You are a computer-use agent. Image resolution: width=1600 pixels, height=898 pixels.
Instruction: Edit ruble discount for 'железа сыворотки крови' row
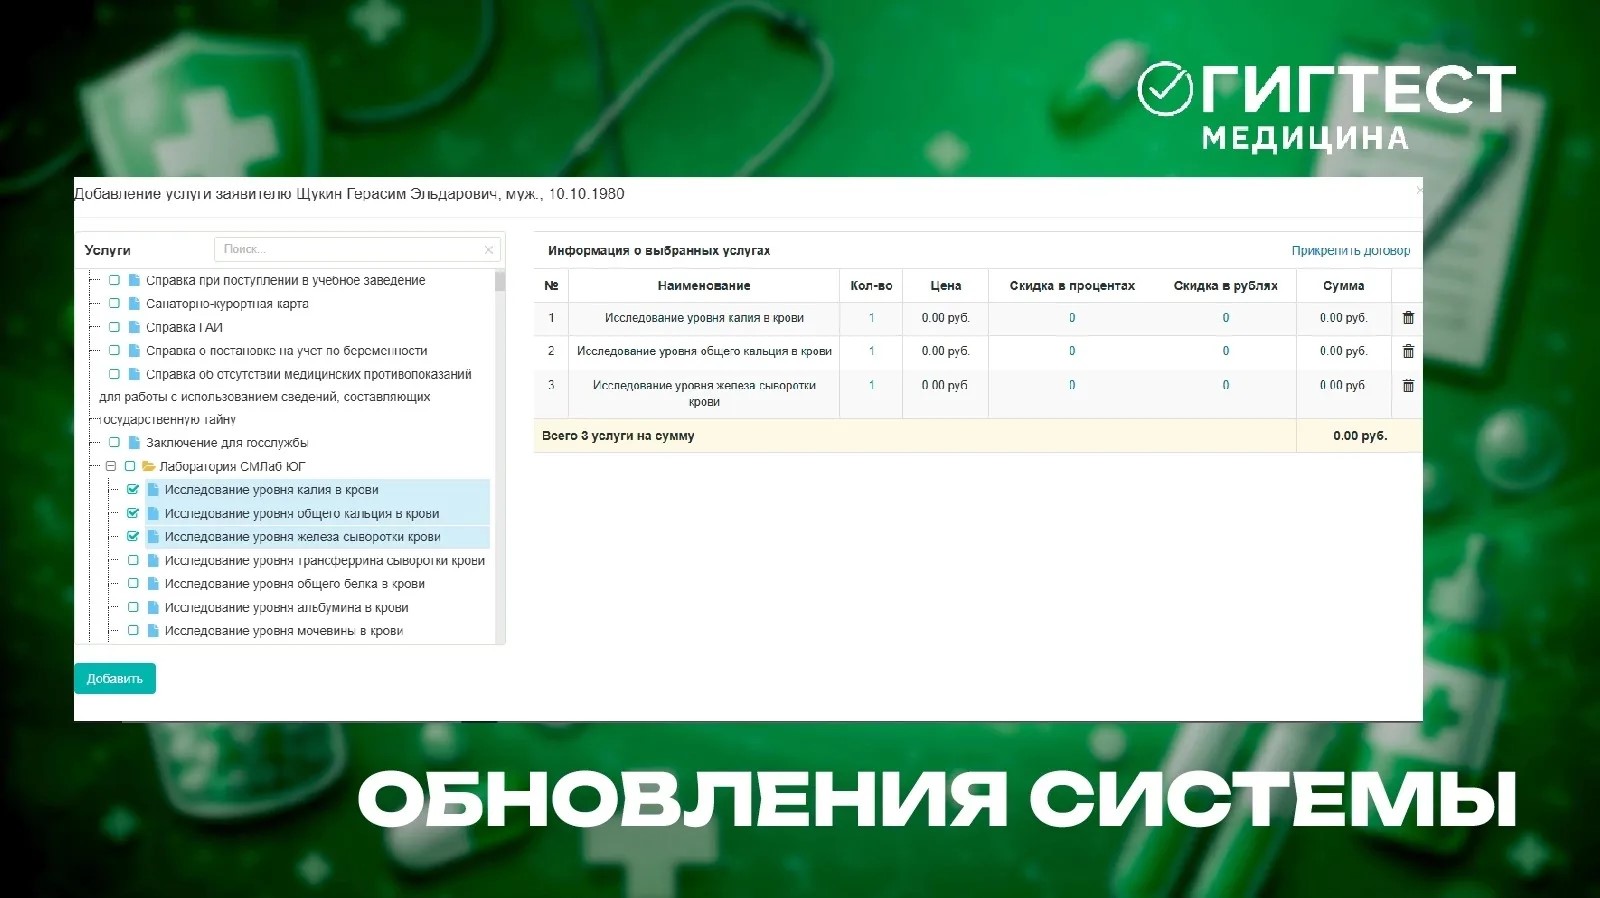pyautogui.click(x=1226, y=385)
